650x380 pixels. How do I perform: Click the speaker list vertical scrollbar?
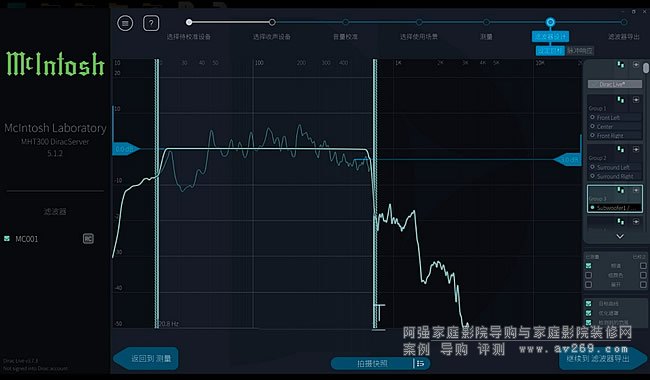click(646, 68)
